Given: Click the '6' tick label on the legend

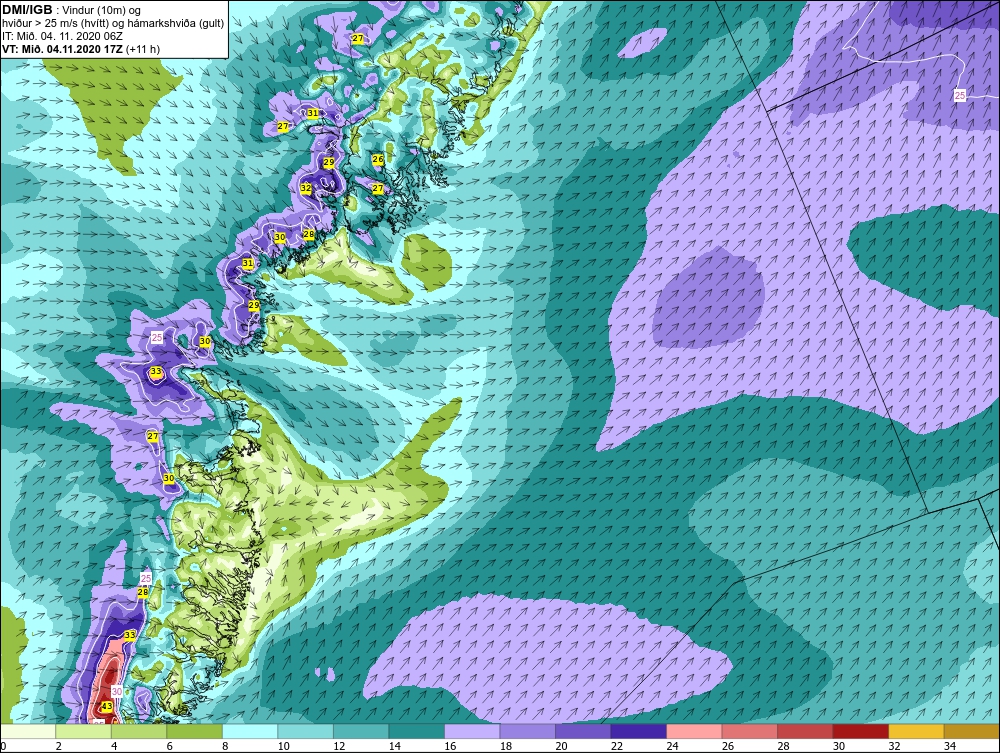Looking at the screenshot, I should [169, 746].
